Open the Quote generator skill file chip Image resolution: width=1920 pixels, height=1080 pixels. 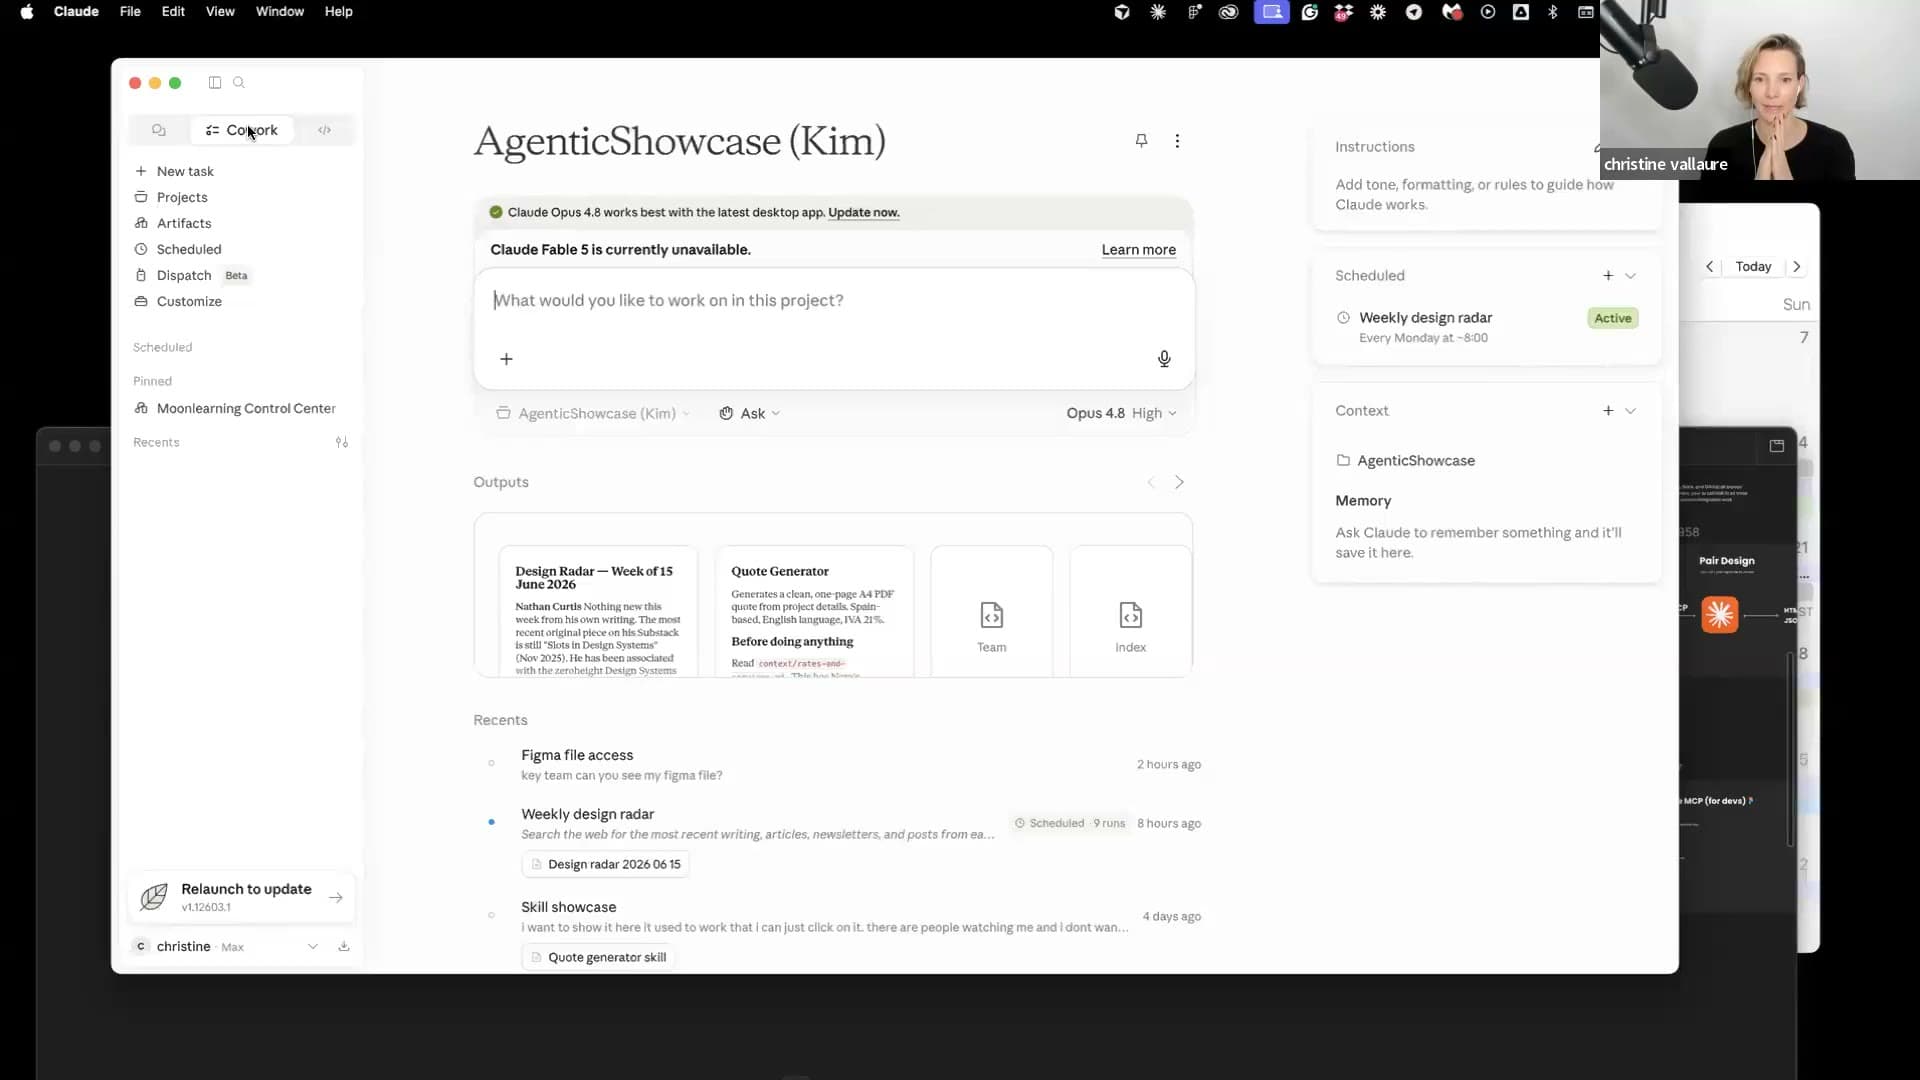click(x=598, y=957)
